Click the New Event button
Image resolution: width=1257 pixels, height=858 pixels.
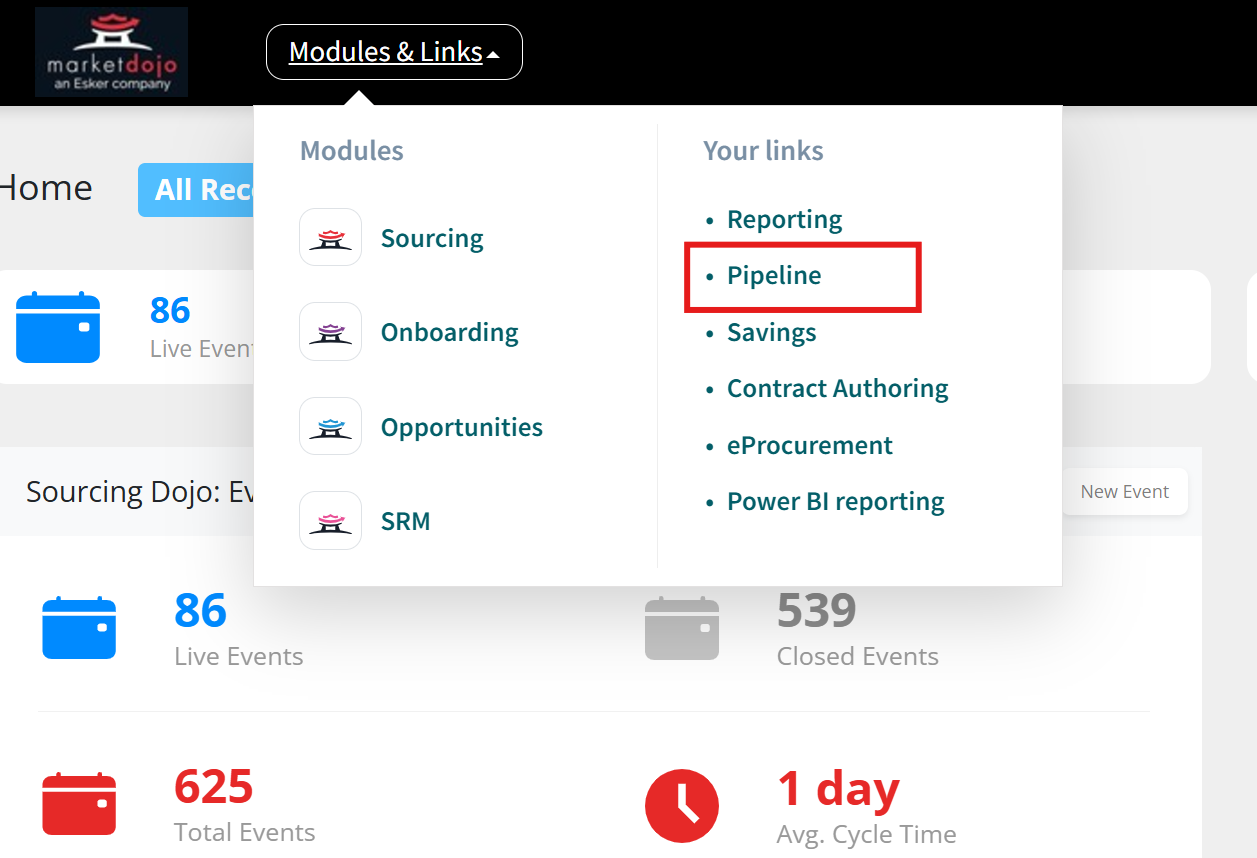(1124, 492)
